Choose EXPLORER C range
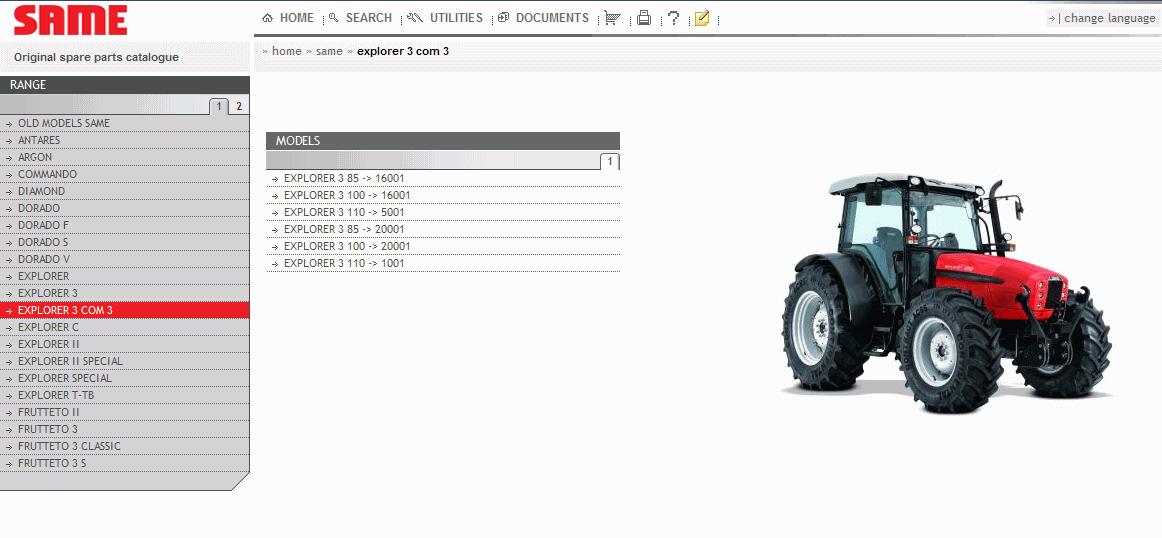 (124, 328)
